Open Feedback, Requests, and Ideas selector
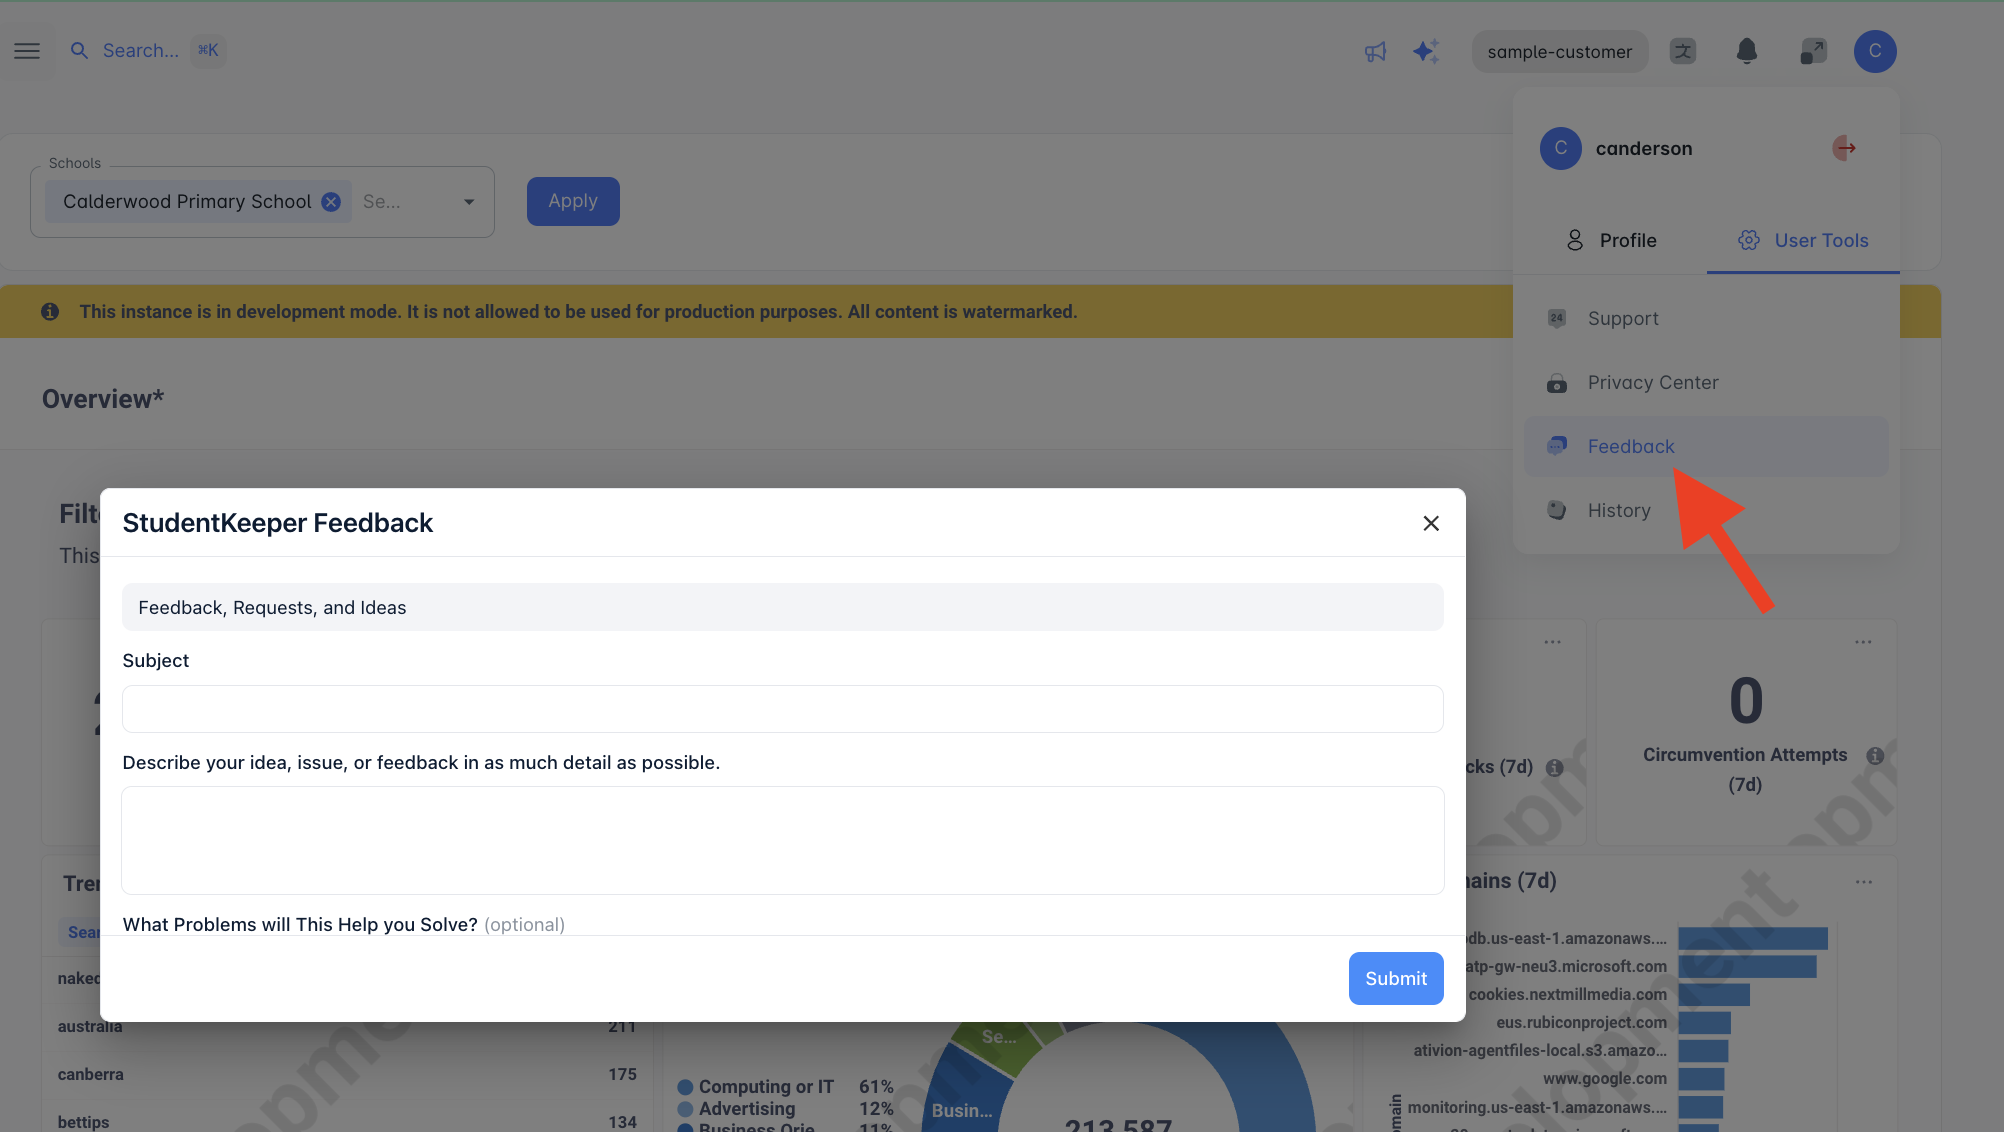Image resolution: width=2004 pixels, height=1132 pixels. pyautogui.click(x=782, y=607)
